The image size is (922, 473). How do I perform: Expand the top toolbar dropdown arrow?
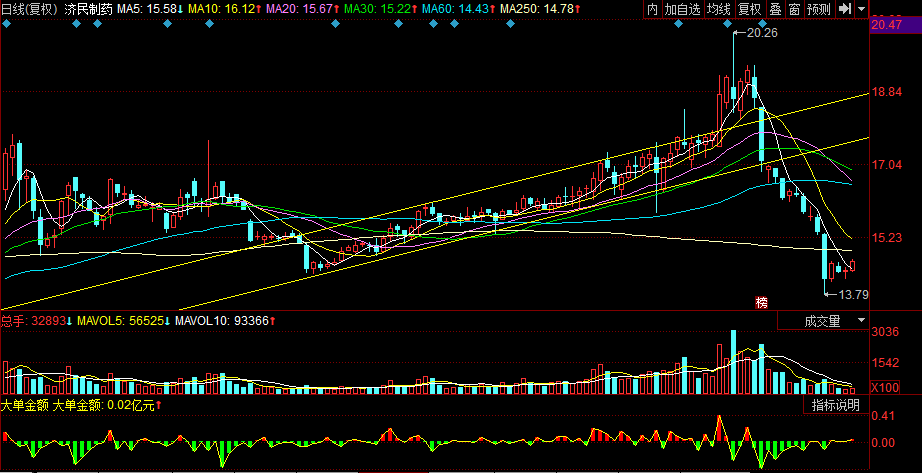pos(861,9)
